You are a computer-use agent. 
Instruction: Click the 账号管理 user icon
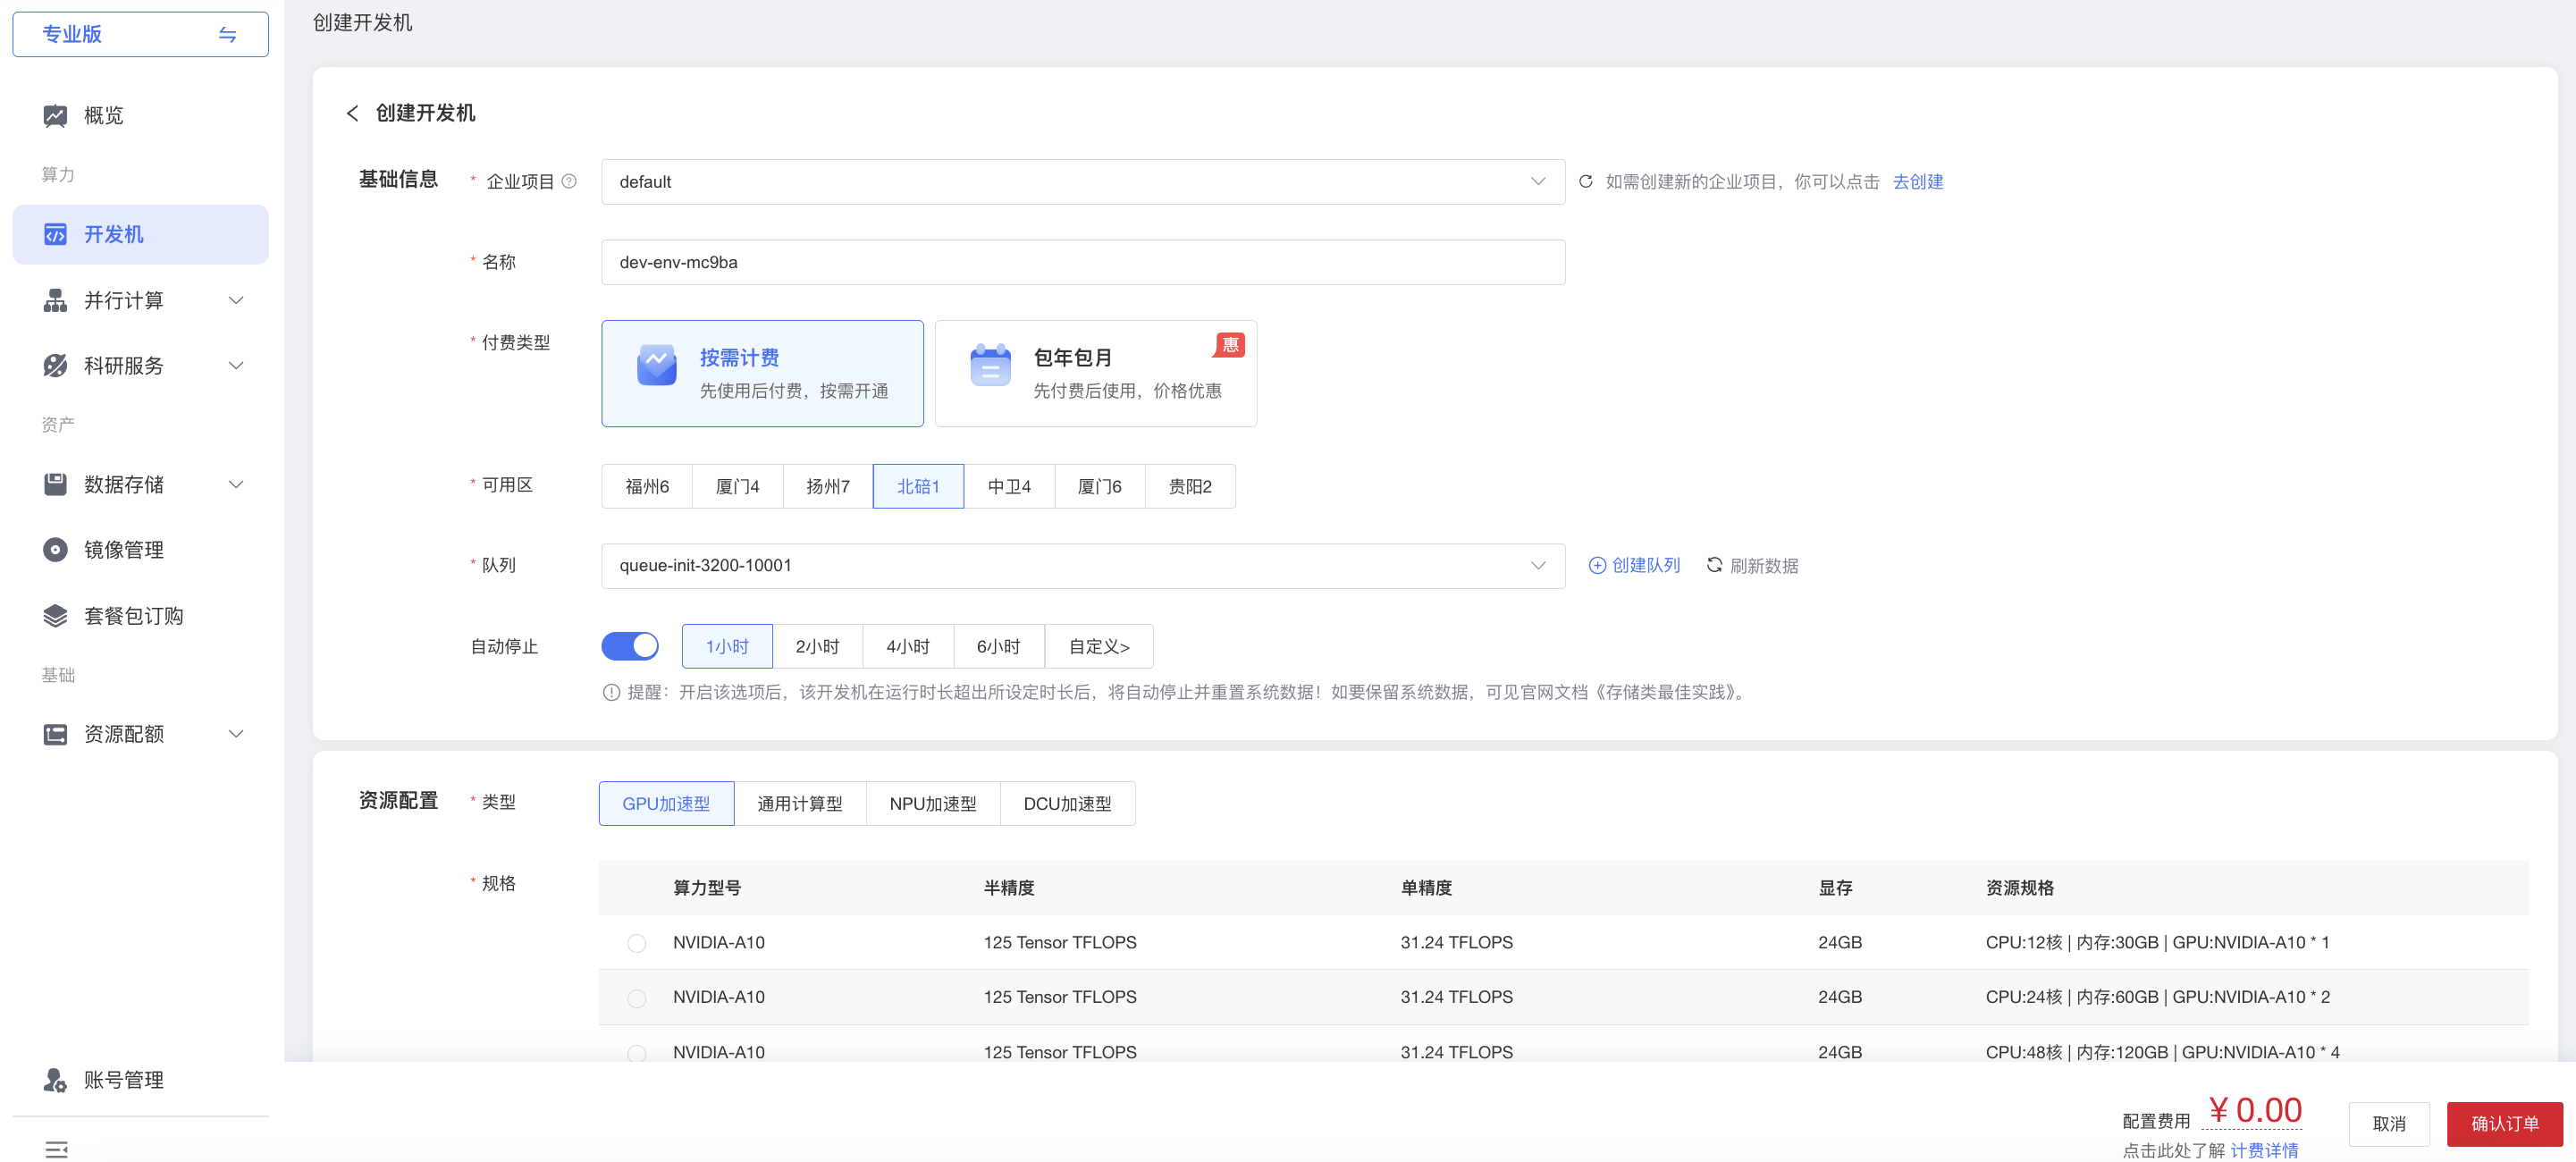[55, 1079]
